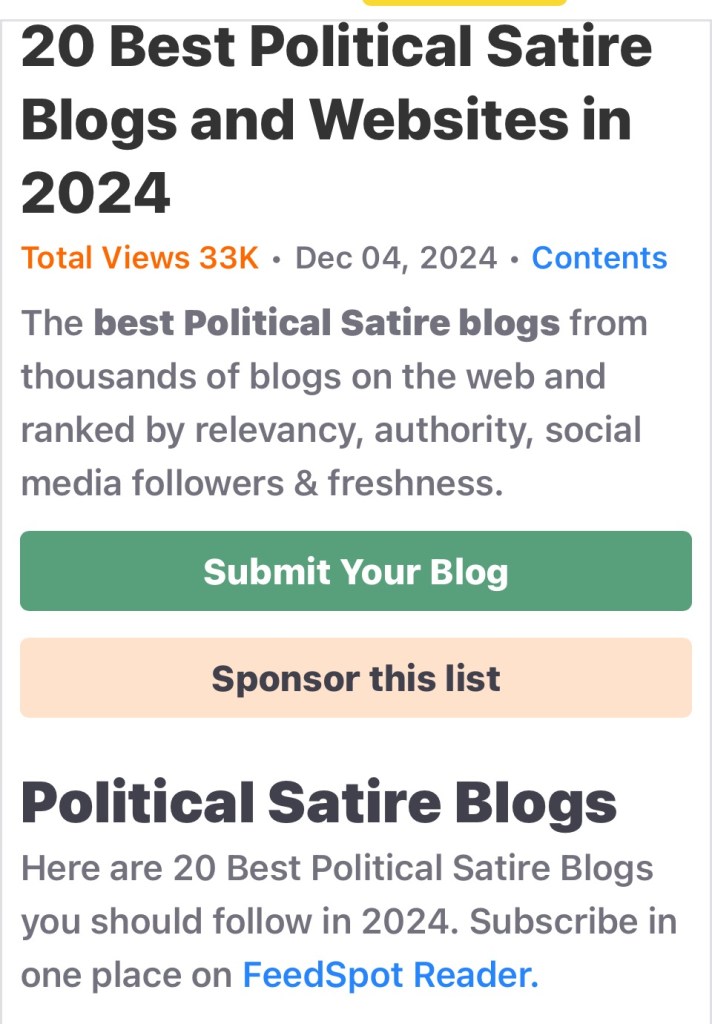Click the "ranked by relevancy, authority, social" line

click(331, 430)
